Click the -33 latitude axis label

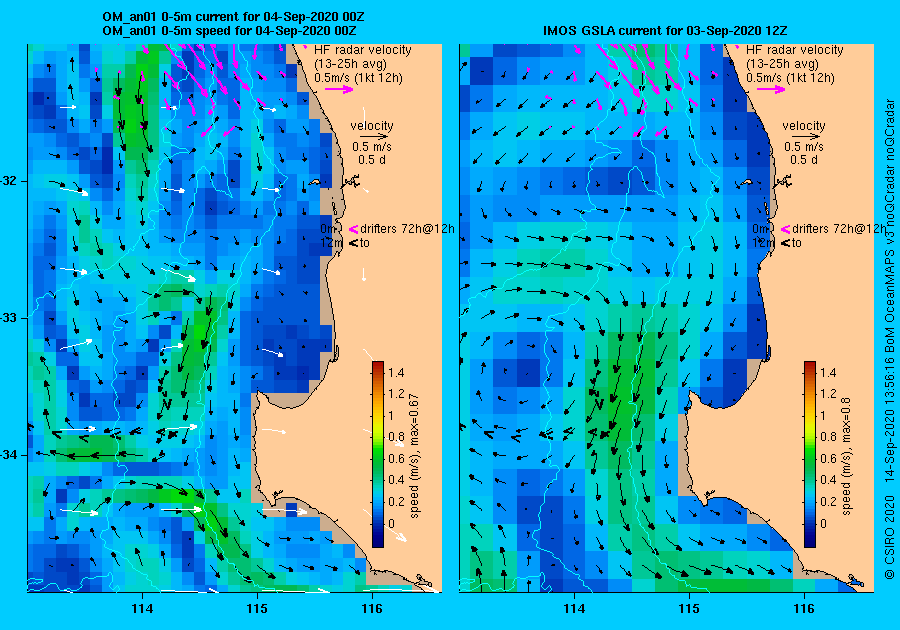pyautogui.click(x=9, y=318)
